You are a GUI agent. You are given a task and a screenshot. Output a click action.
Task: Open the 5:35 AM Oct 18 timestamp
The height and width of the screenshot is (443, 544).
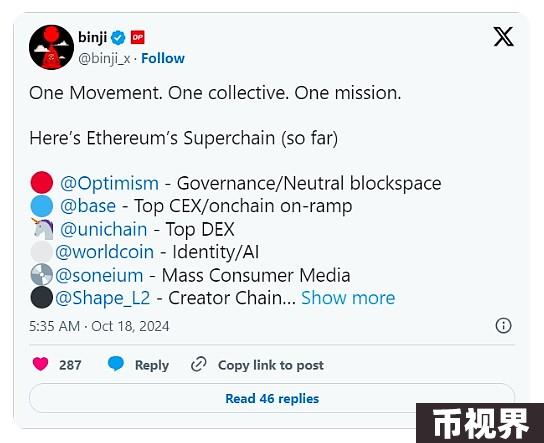[x=99, y=326]
